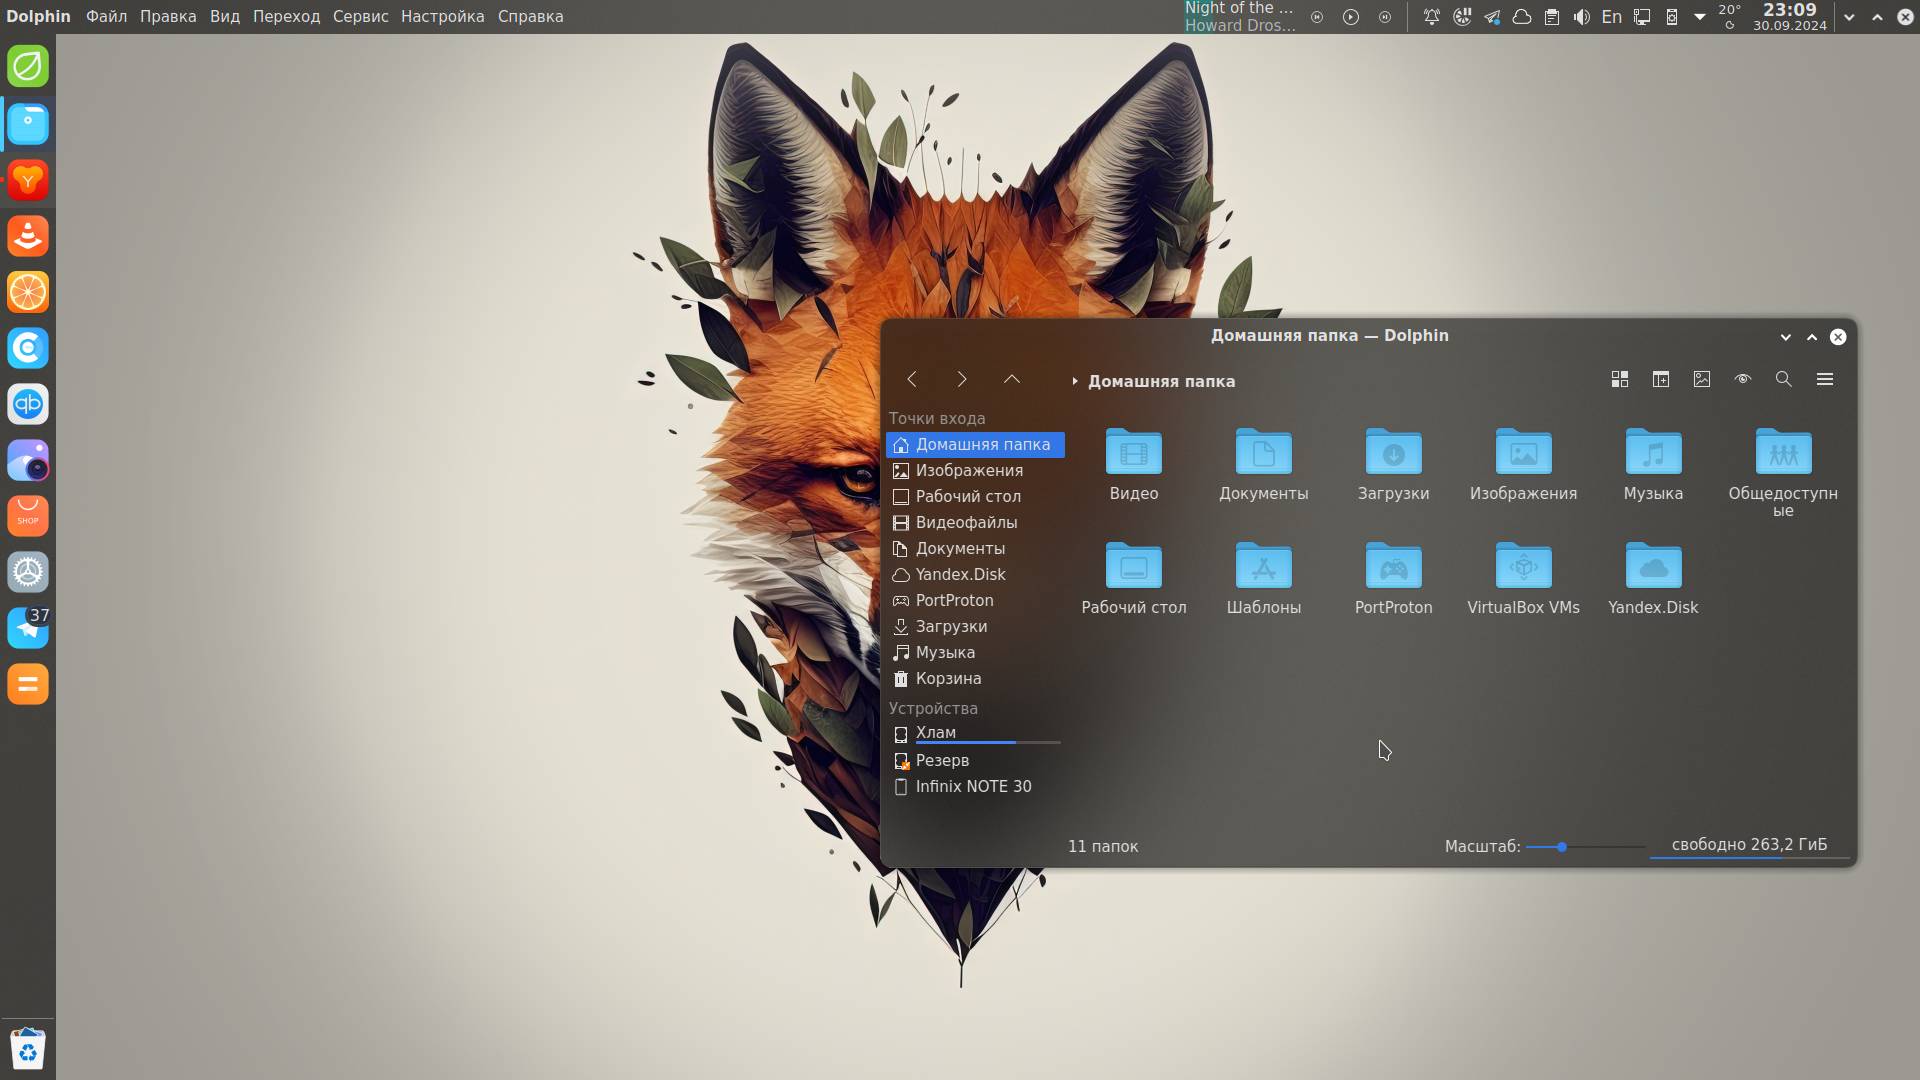Toggle Dolphin selection mode grid icon
1920x1080 pixels.
(x=1620, y=379)
